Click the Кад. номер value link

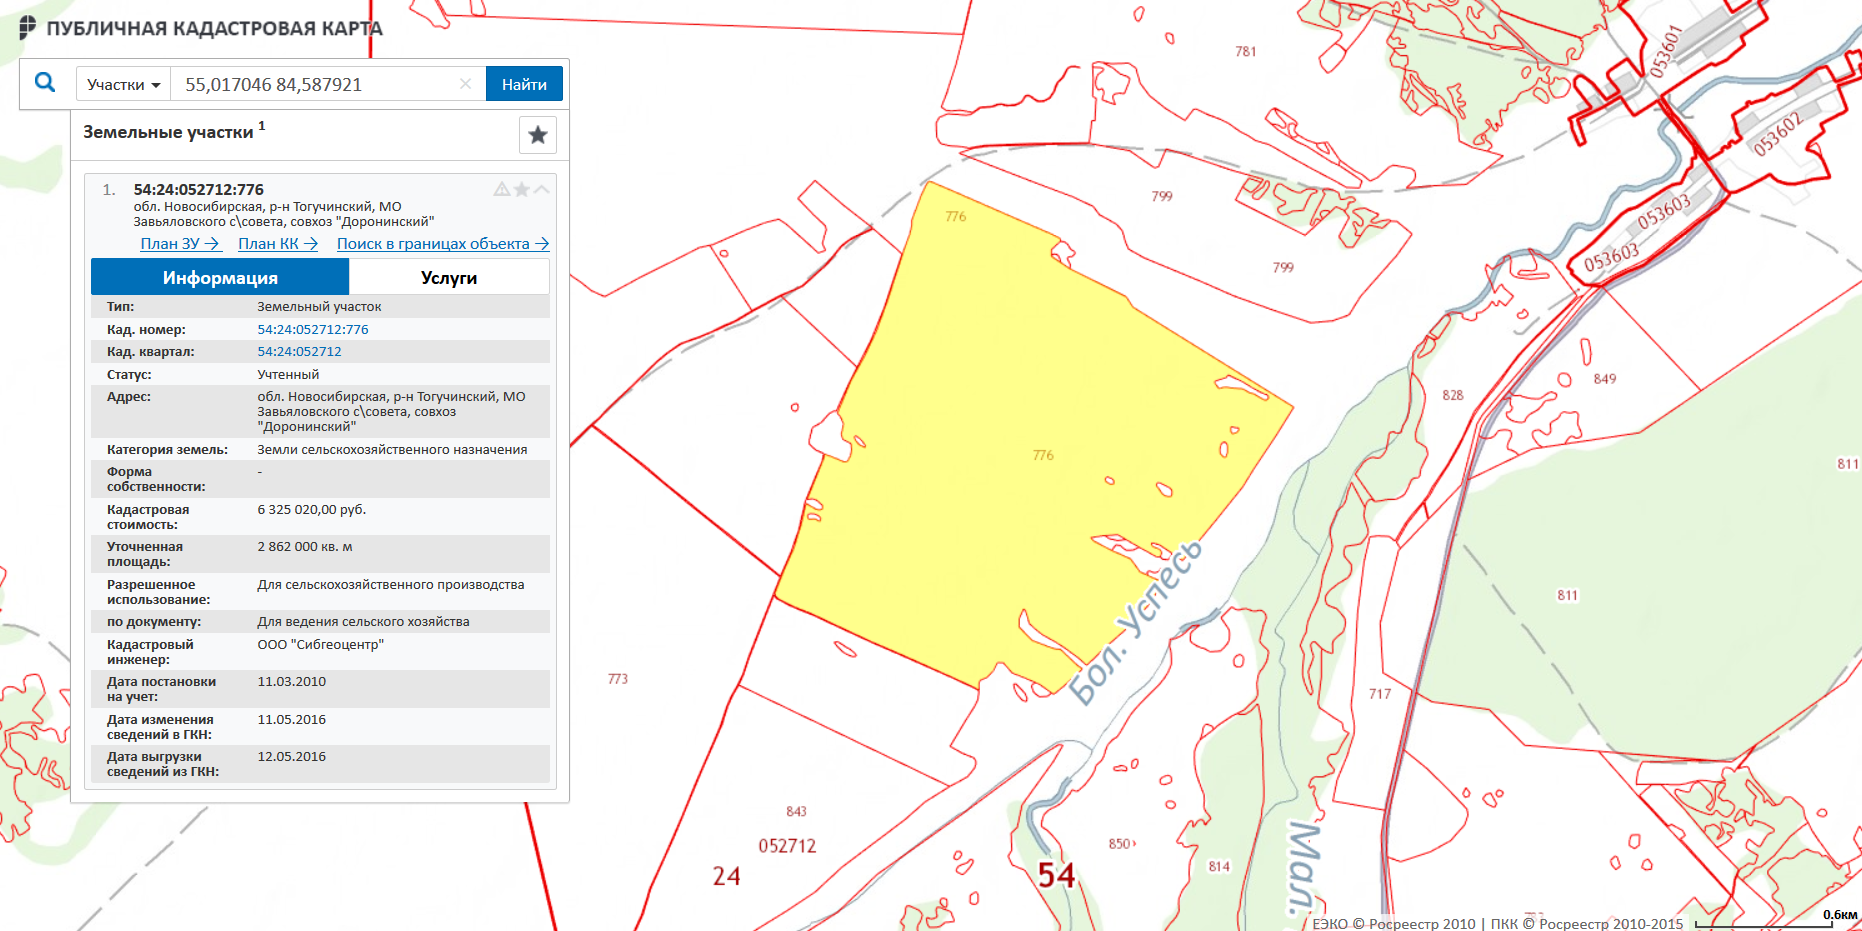(x=313, y=329)
